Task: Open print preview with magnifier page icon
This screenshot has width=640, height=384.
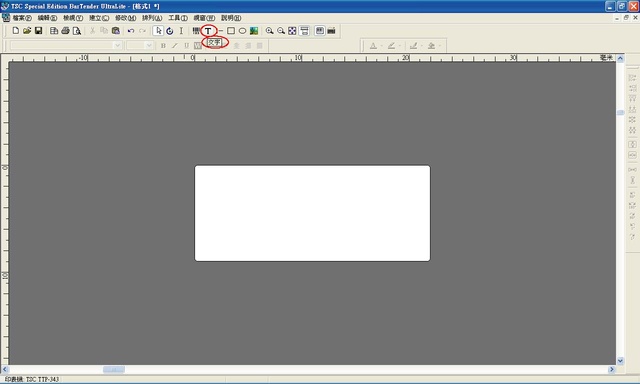Action: 77,31
